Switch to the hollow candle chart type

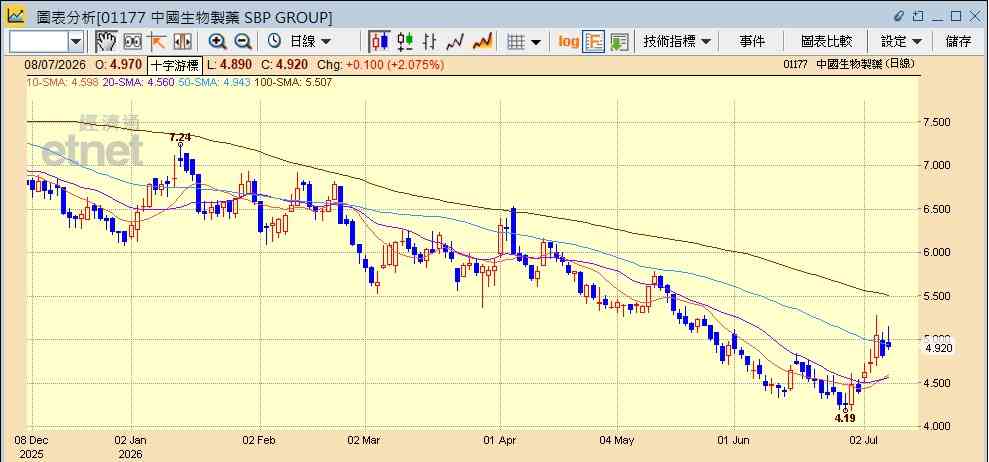[405, 42]
